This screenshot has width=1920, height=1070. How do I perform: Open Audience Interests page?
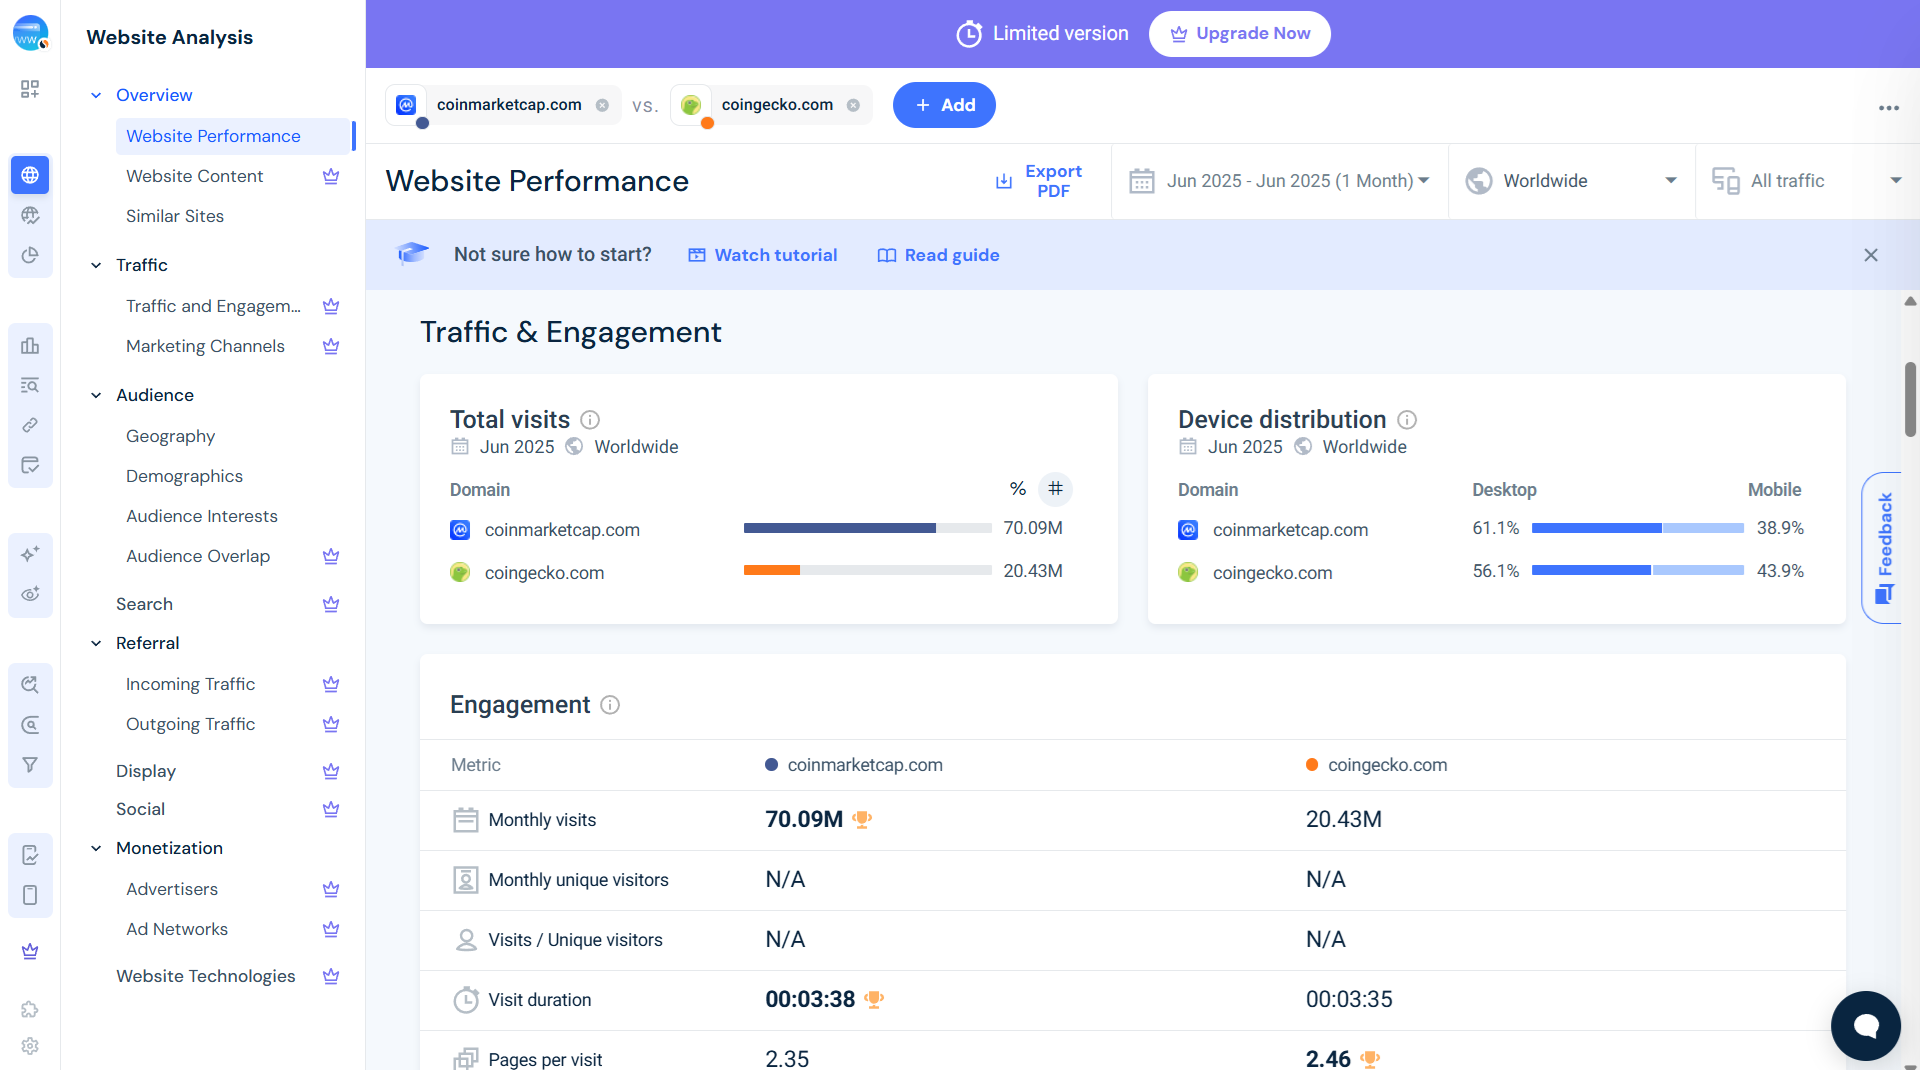pos(202,516)
